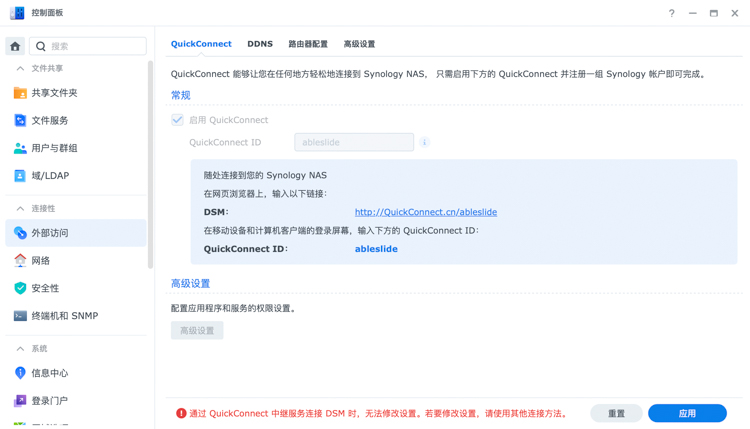Click the 重置 button
The image size is (750, 429).
pos(616,413)
